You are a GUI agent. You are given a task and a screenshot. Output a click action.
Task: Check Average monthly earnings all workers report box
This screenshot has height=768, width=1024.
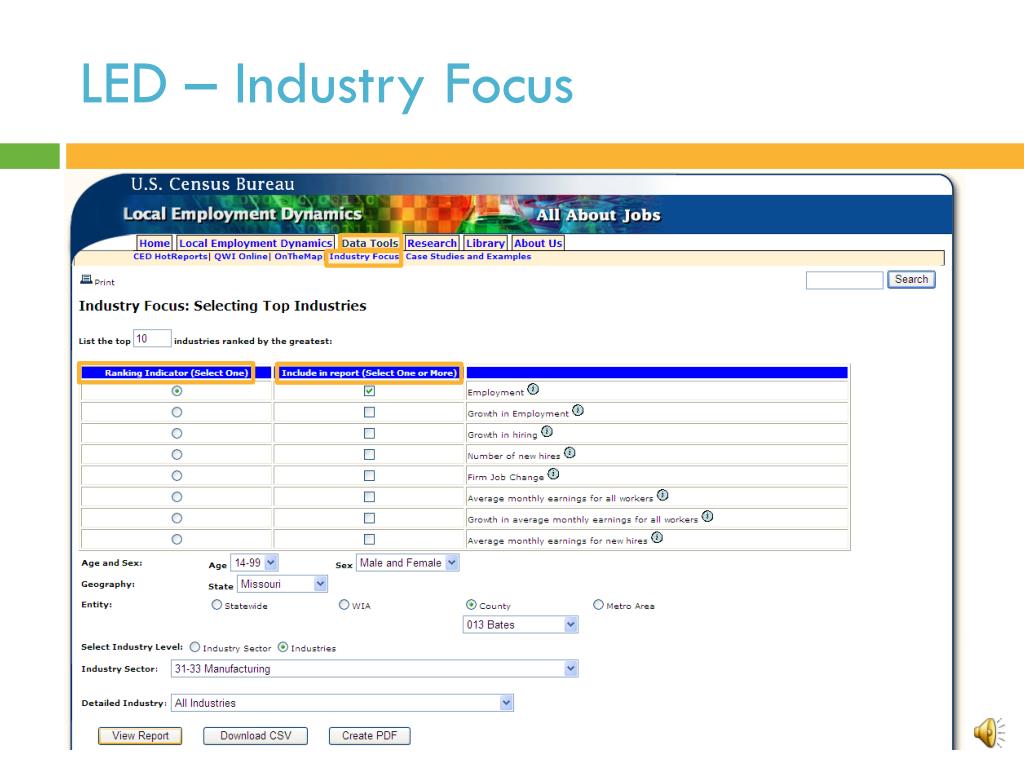(370, 497)
